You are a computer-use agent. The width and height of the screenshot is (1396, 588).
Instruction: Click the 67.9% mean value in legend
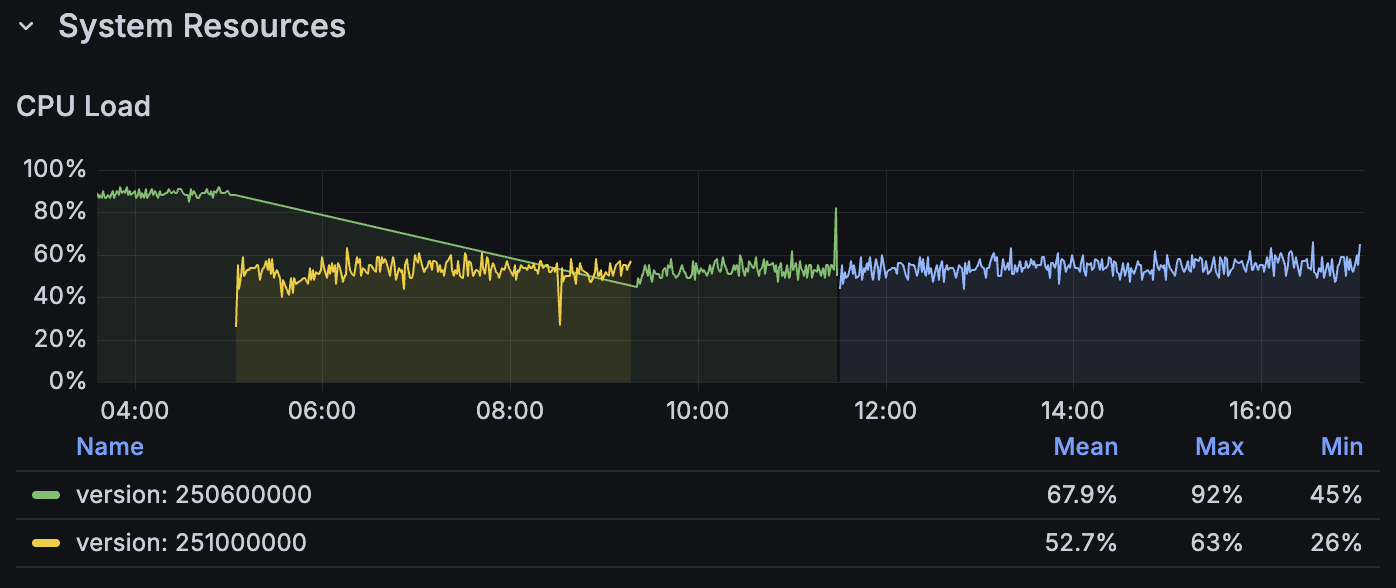tap(1086, 495)
